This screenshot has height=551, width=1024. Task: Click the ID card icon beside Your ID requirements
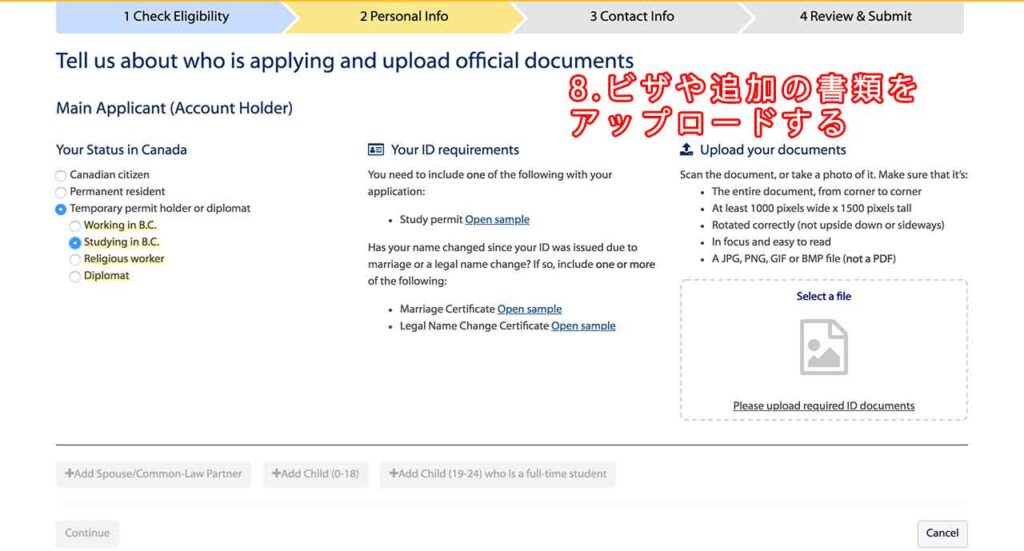coord(376,150)
